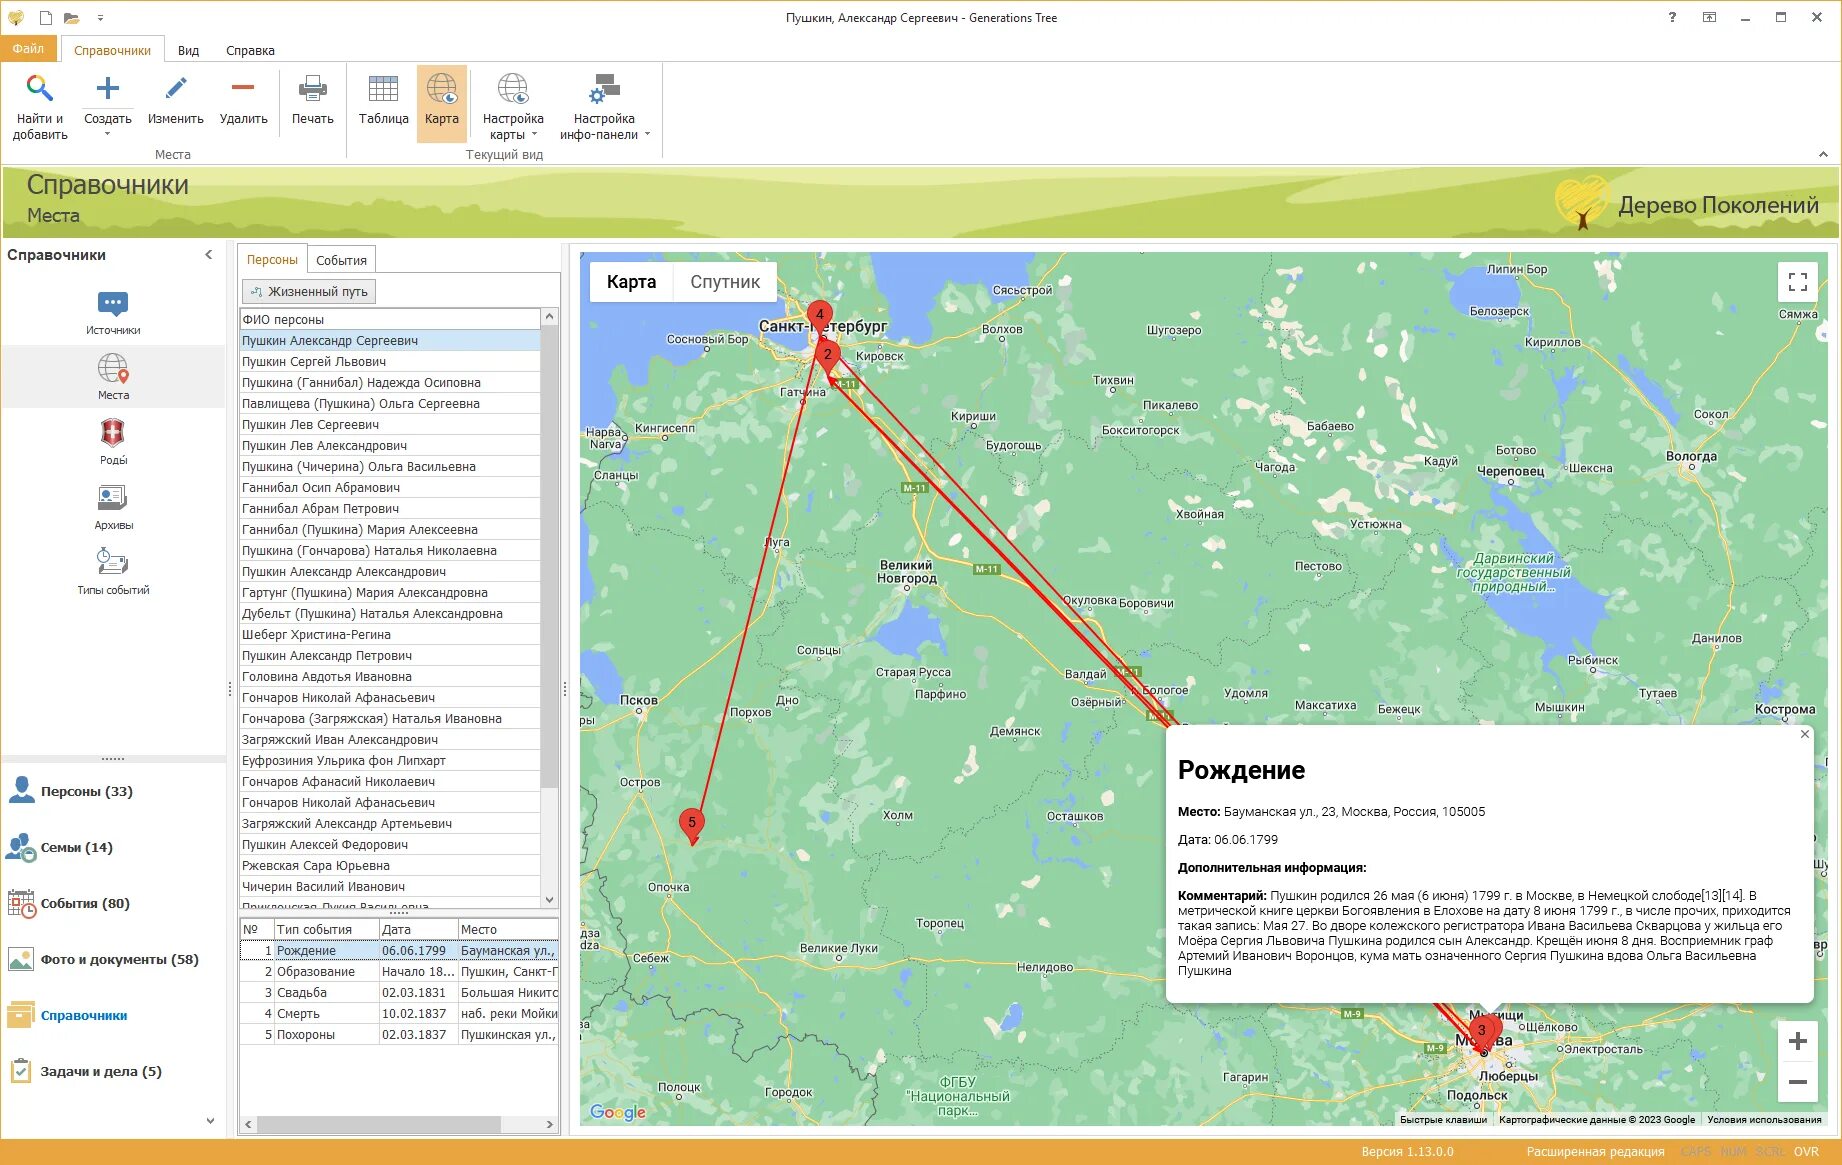Click the help question mark icon

pyautogui.click(x=1672, y=17)
